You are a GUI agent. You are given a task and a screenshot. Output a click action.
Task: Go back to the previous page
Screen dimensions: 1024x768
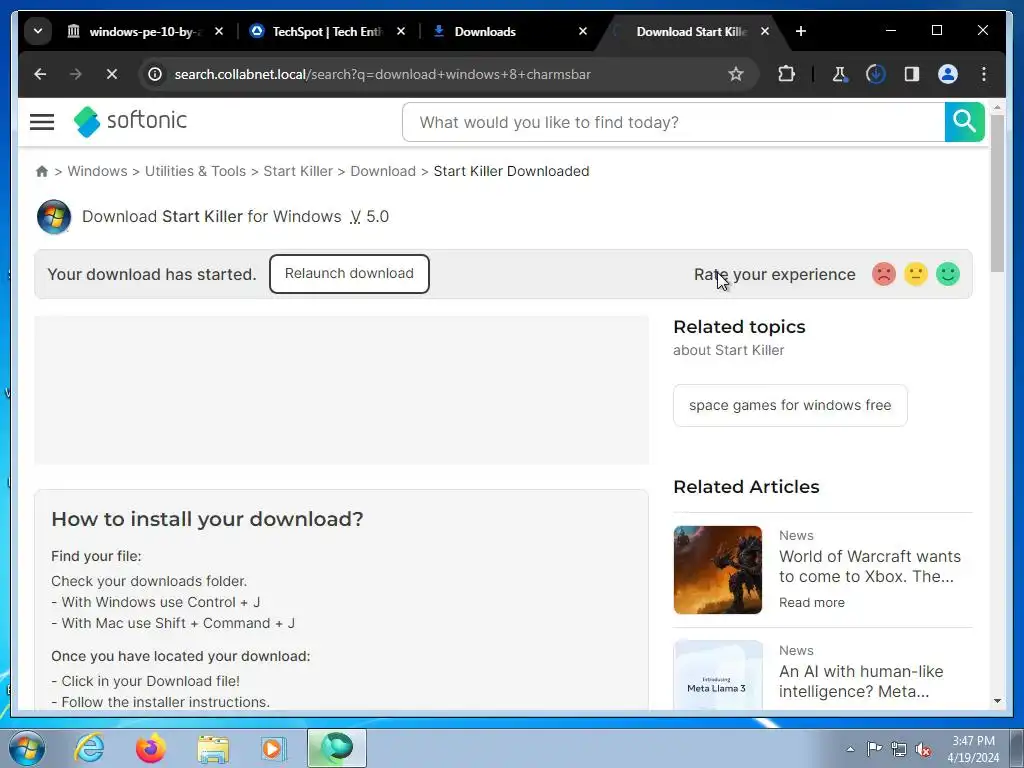tap(40, 74)
